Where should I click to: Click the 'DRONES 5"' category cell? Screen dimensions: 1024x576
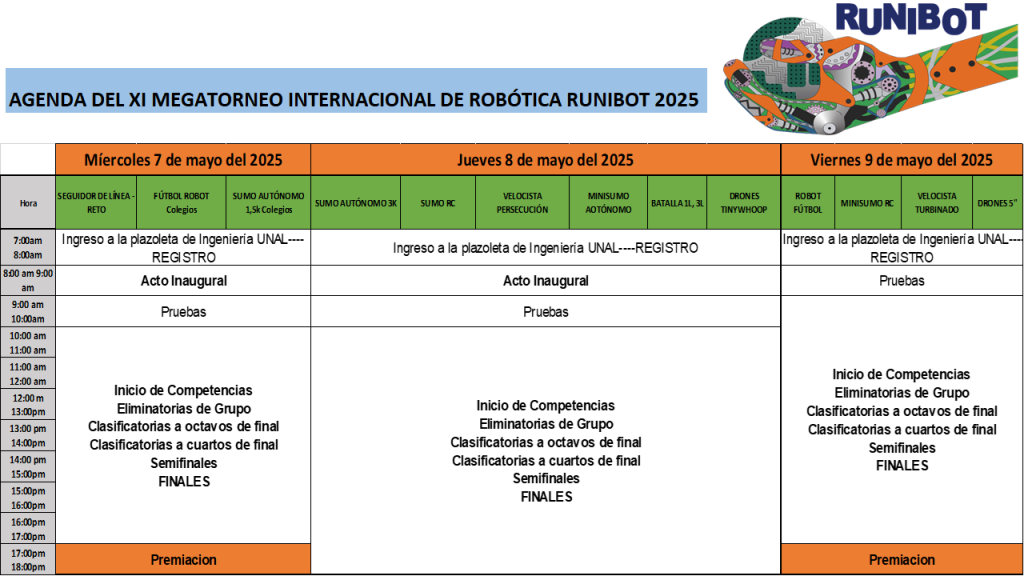(997, 203)
